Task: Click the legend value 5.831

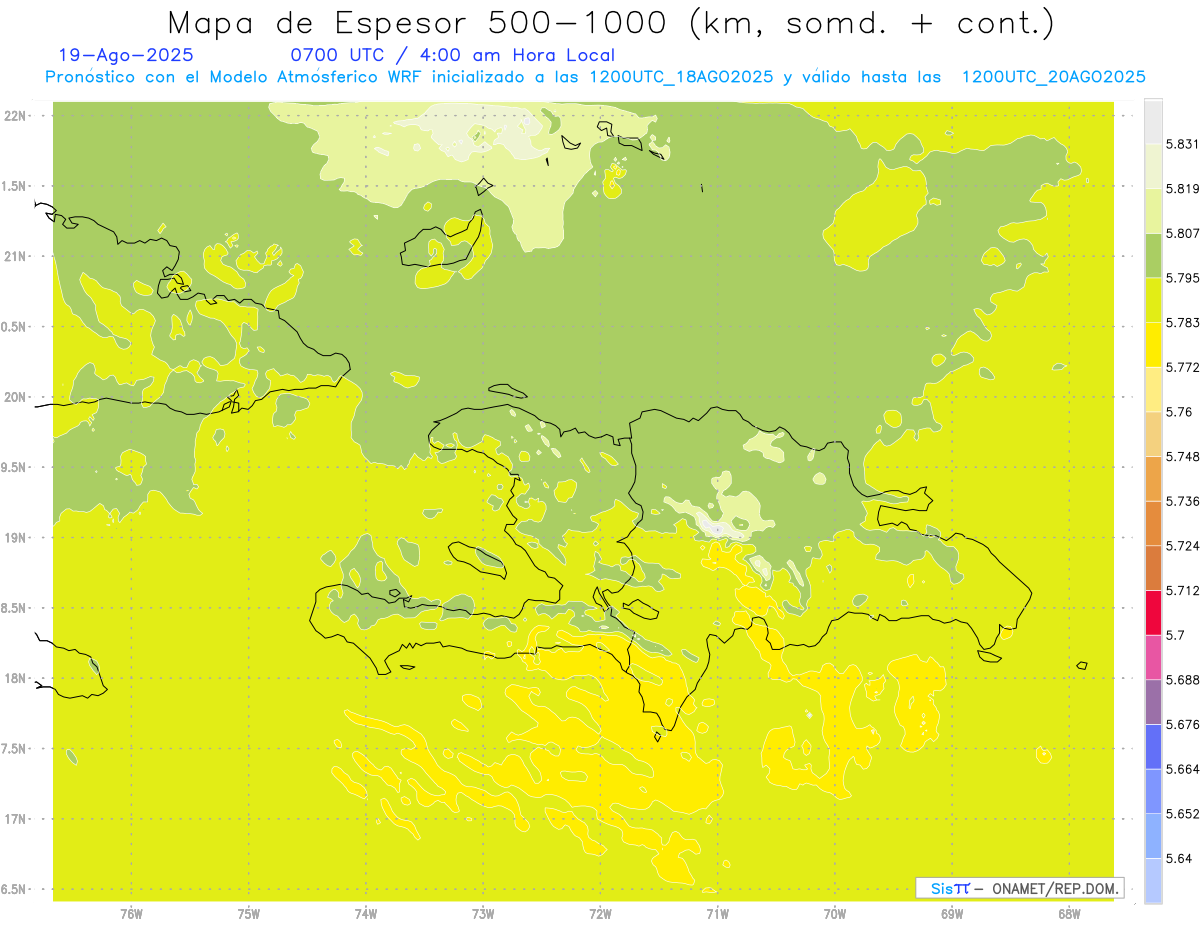Action: [1183, 144]
